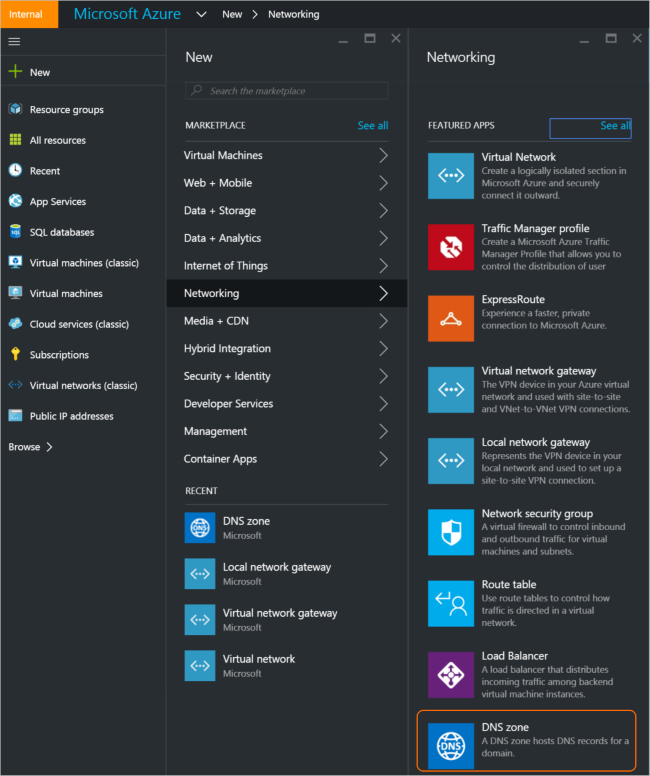The width and height of the screenshot is (650, 776).
Task: Click the Resource groups cube icon
Action: (x=15, y=109)
